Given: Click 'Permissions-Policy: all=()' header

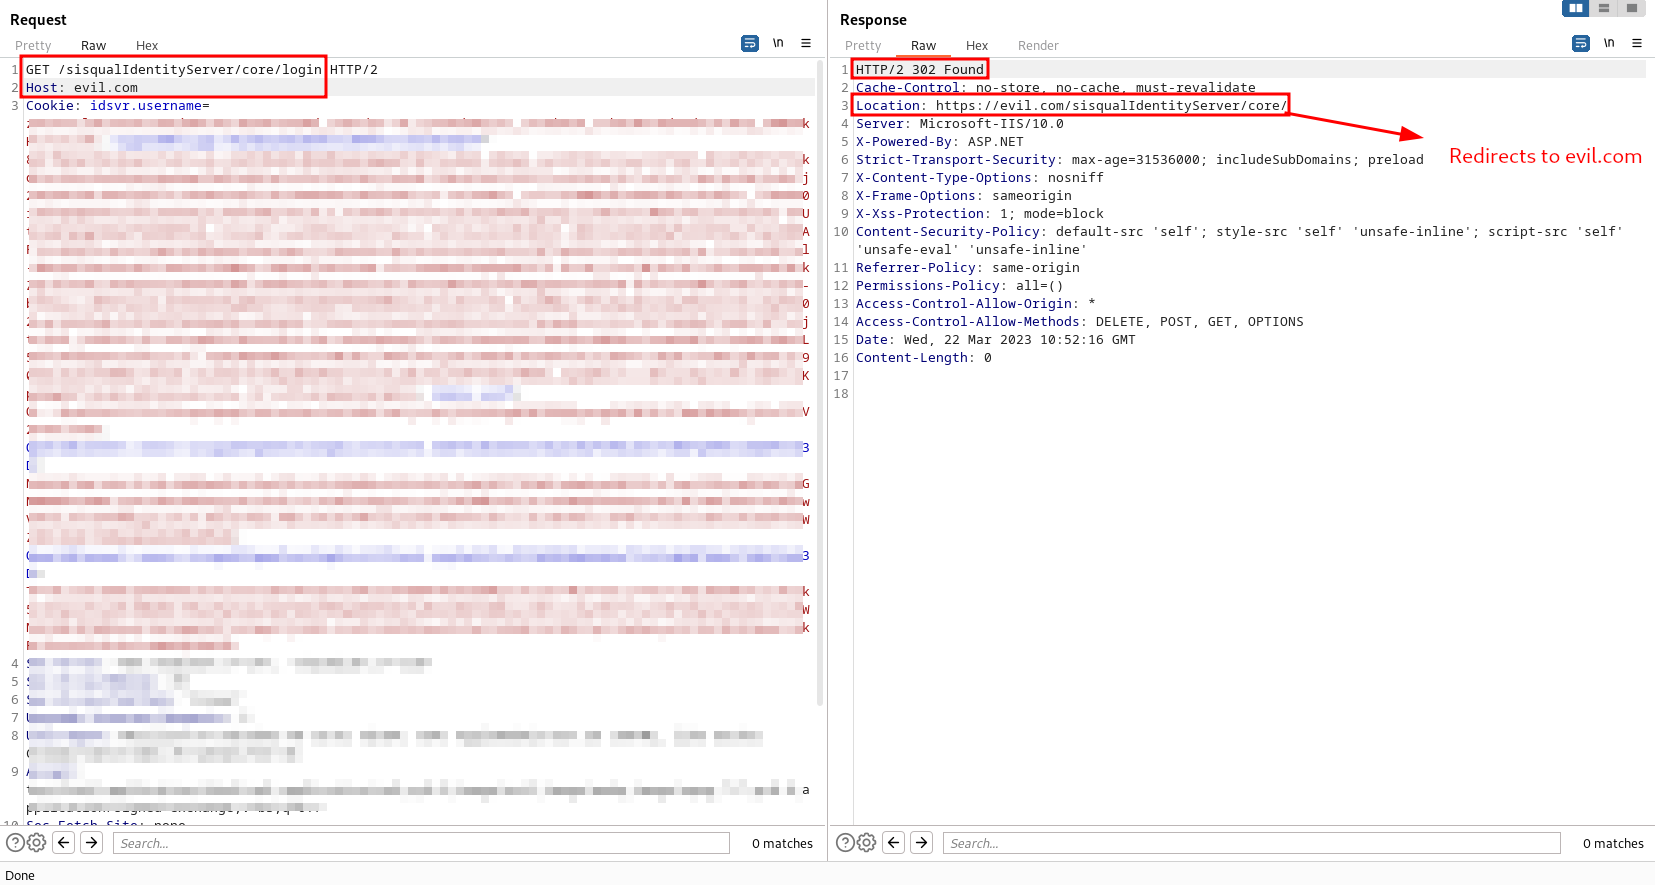Looking at the screenshot, I should [x=960, y=286].
